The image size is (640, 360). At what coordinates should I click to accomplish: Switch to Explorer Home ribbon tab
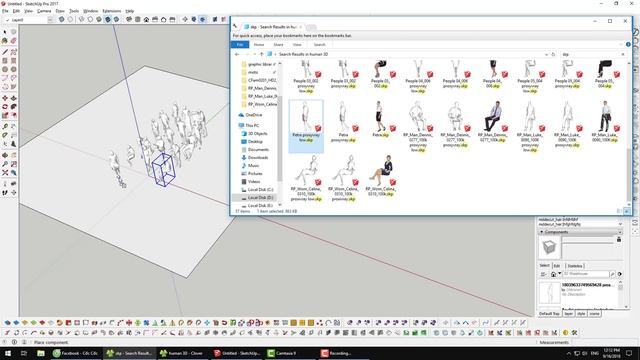point(259,44)
